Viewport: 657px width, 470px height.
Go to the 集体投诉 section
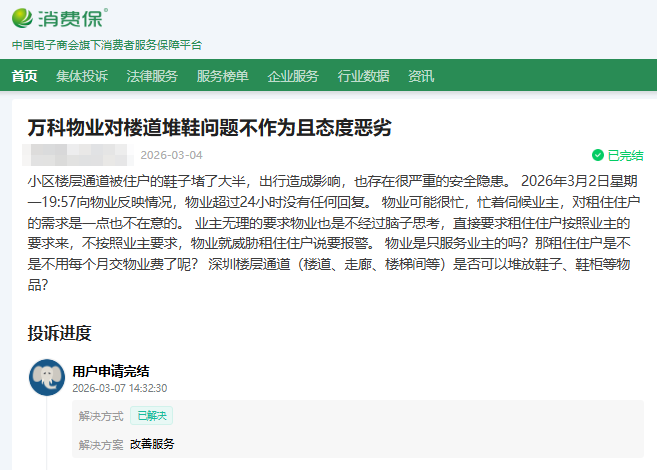[x=82, y=76]
